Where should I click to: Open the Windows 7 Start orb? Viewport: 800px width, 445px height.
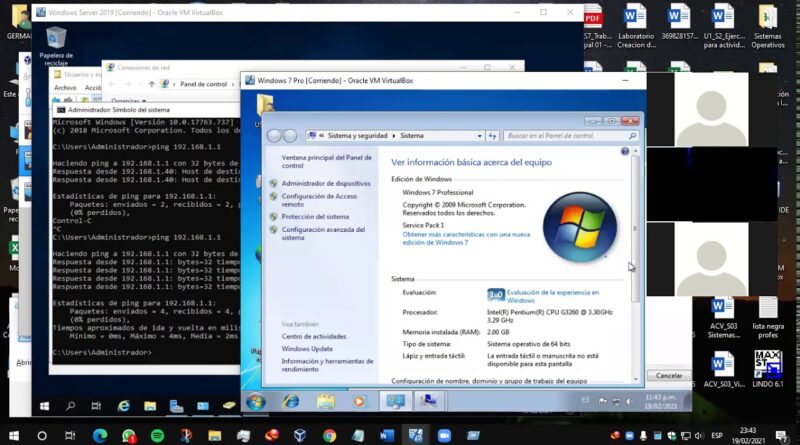(x=255, y=402)
